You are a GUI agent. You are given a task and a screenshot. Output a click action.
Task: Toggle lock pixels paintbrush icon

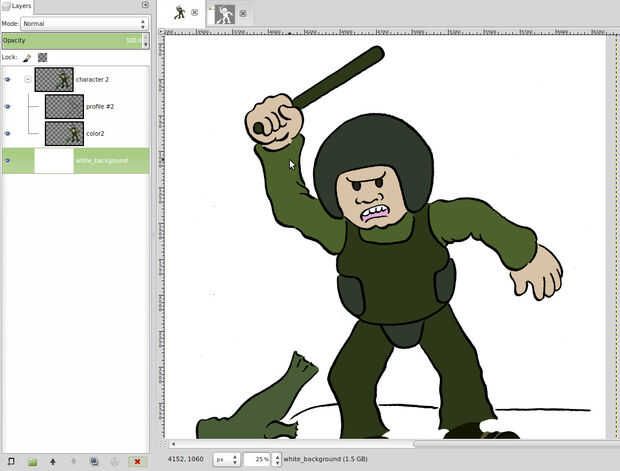(27, 58)
